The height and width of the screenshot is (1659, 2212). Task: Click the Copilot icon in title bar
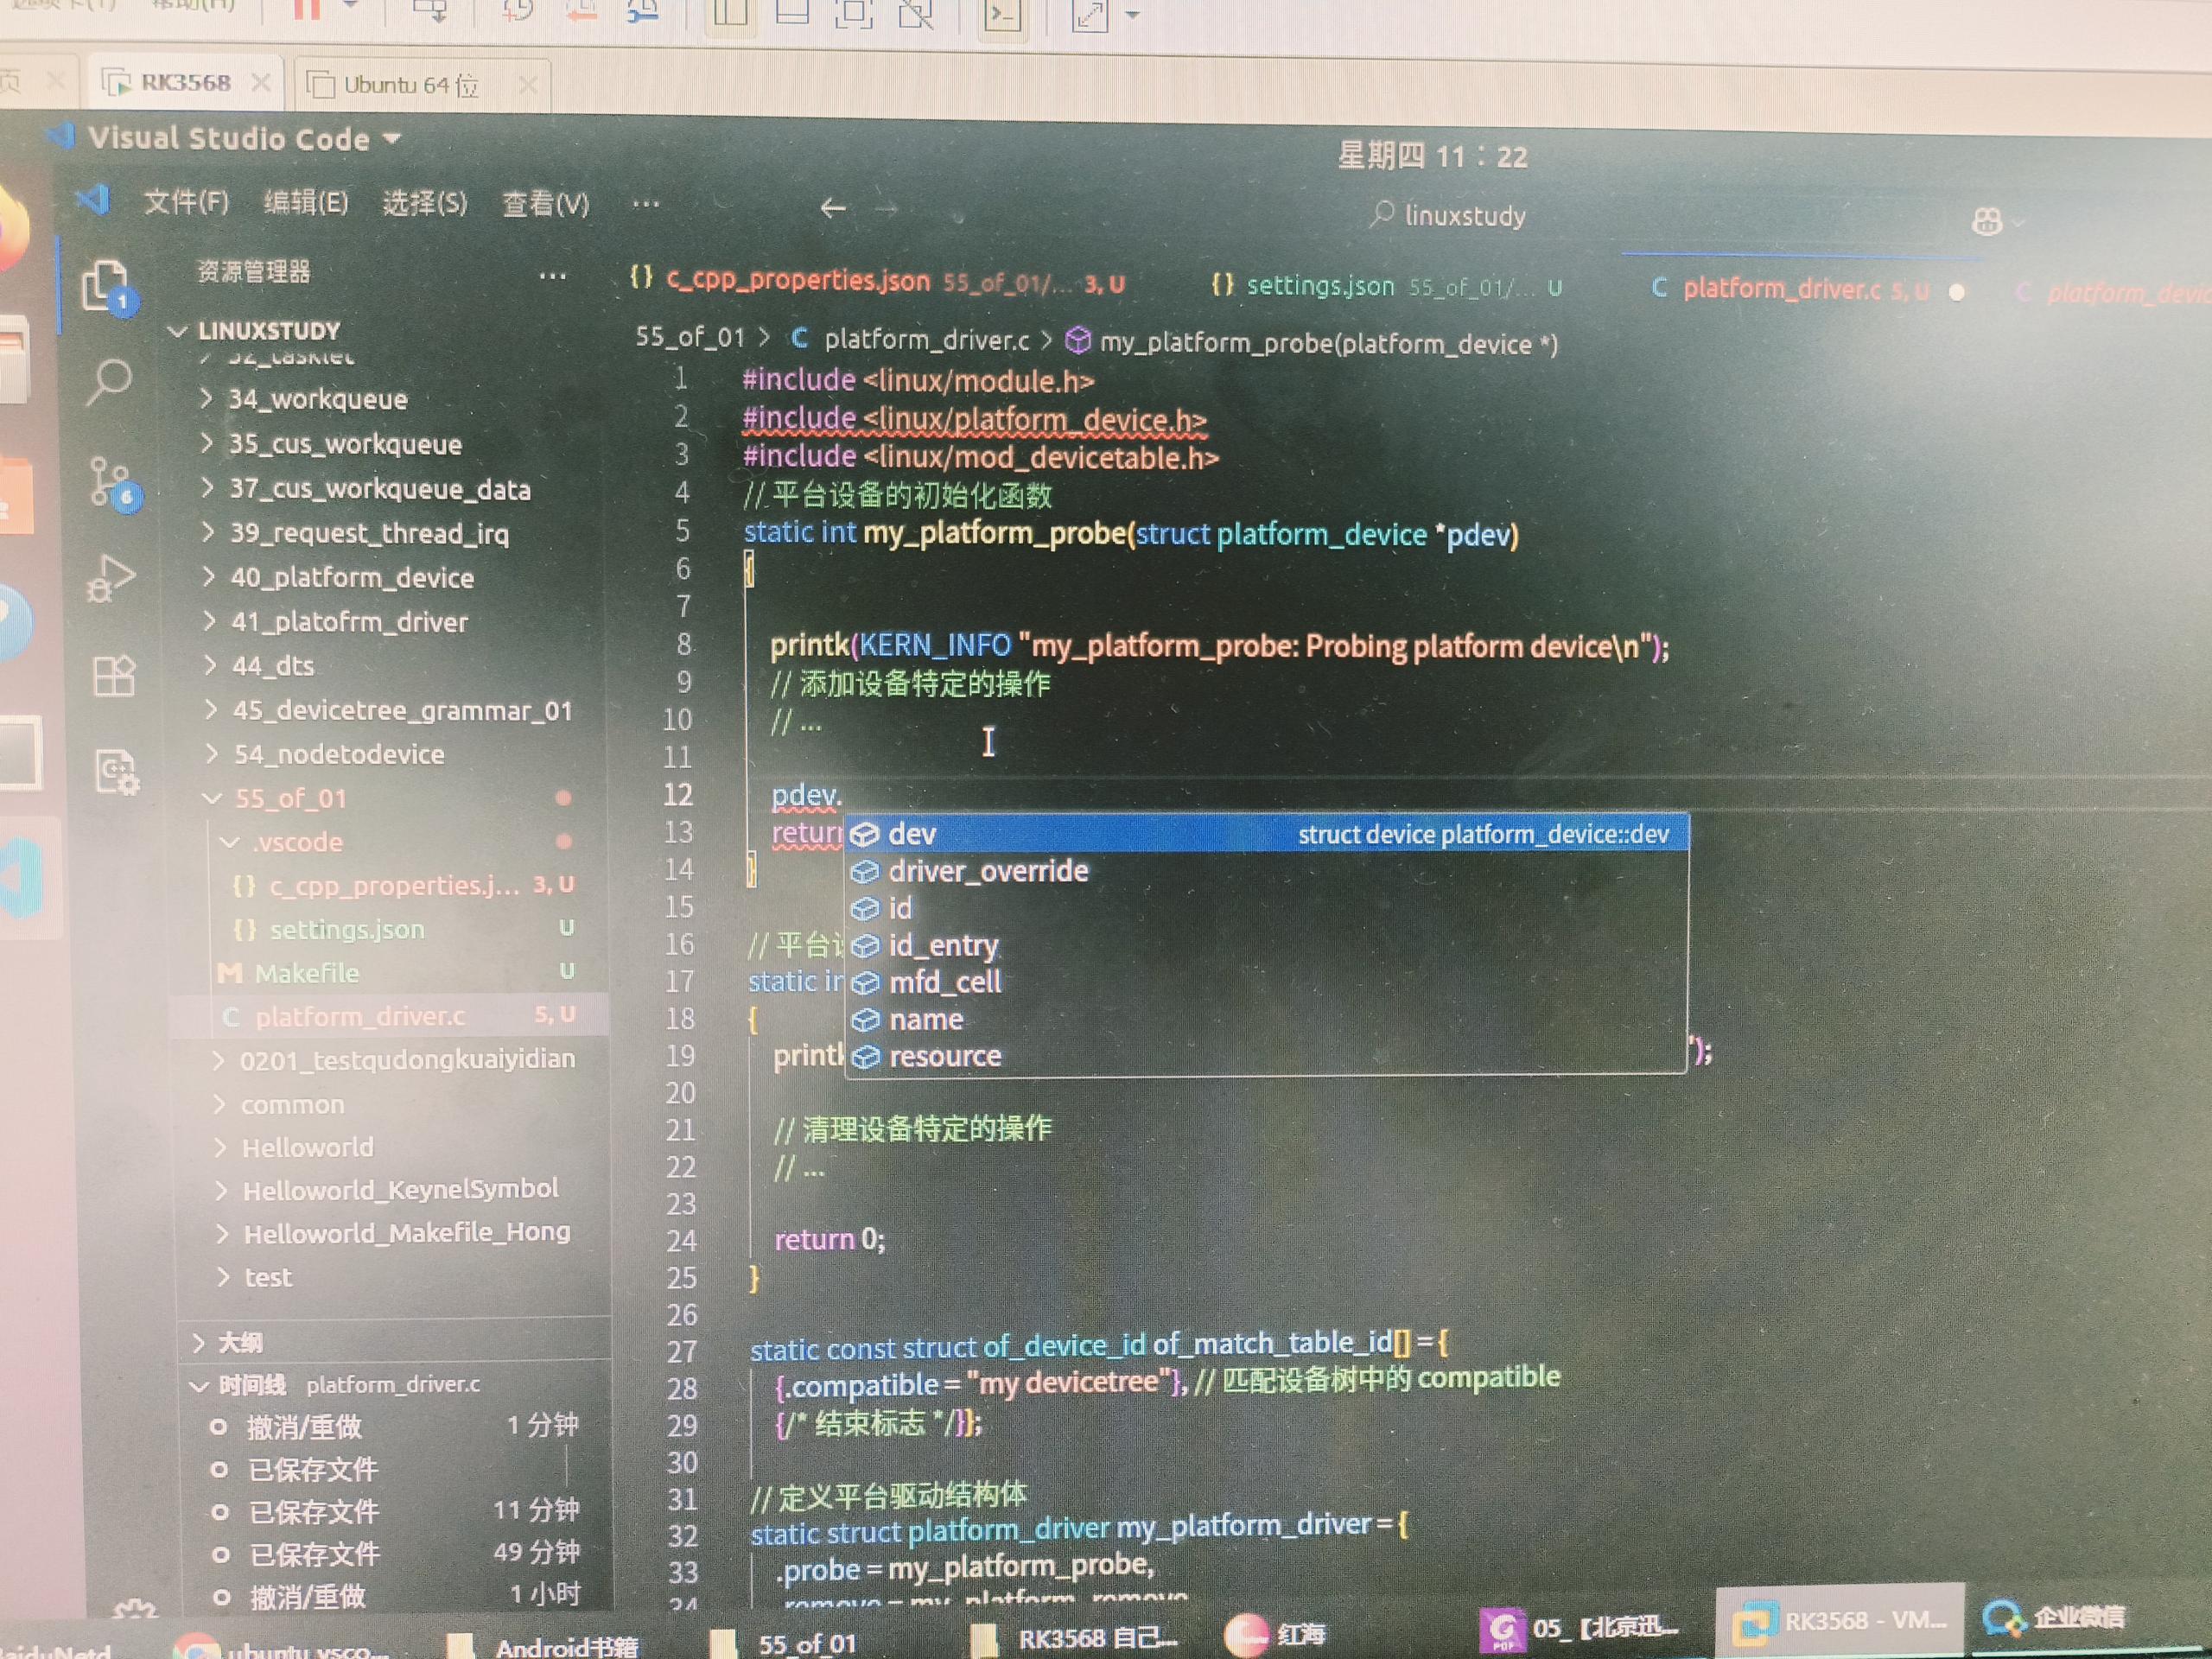click(x=1986, y=221)
